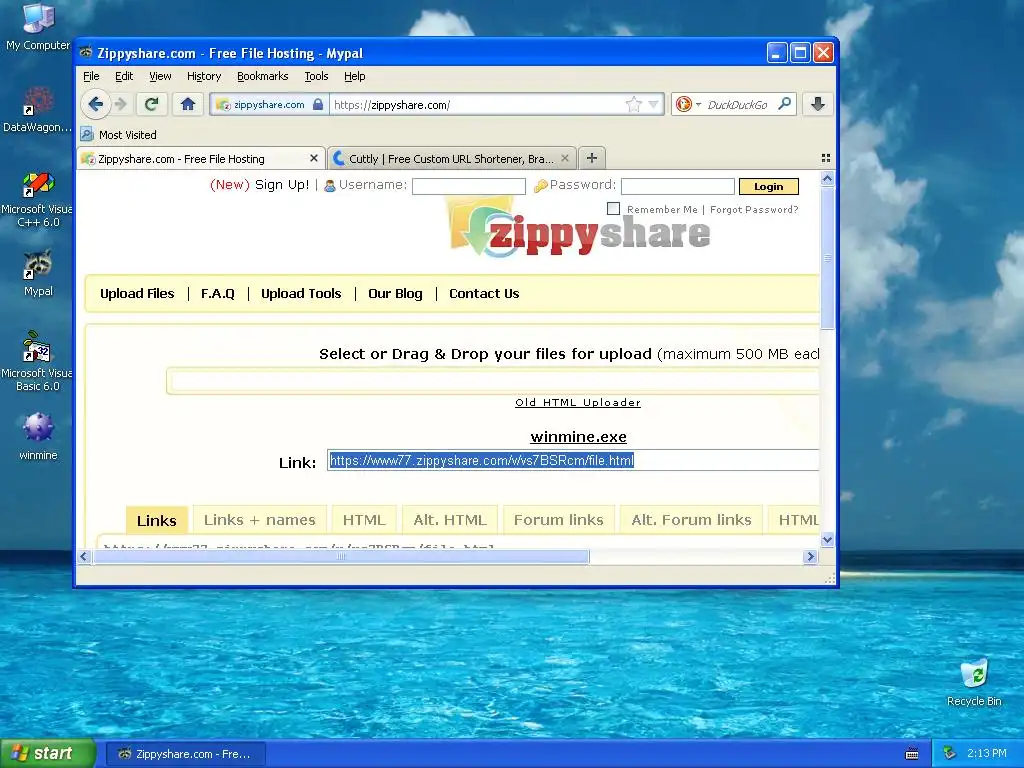Select the Links tab

tap(157, 520)
